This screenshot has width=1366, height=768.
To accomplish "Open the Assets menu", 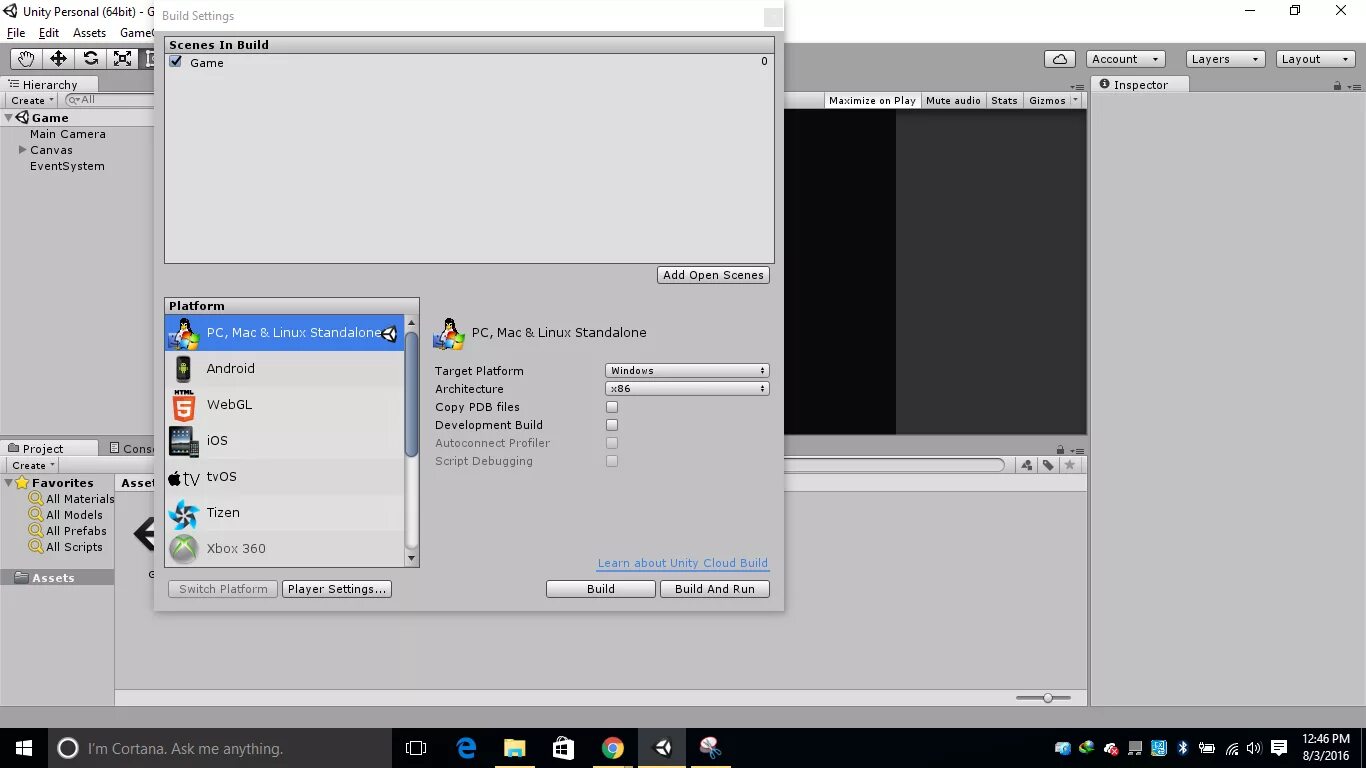I will click(89, 33).
